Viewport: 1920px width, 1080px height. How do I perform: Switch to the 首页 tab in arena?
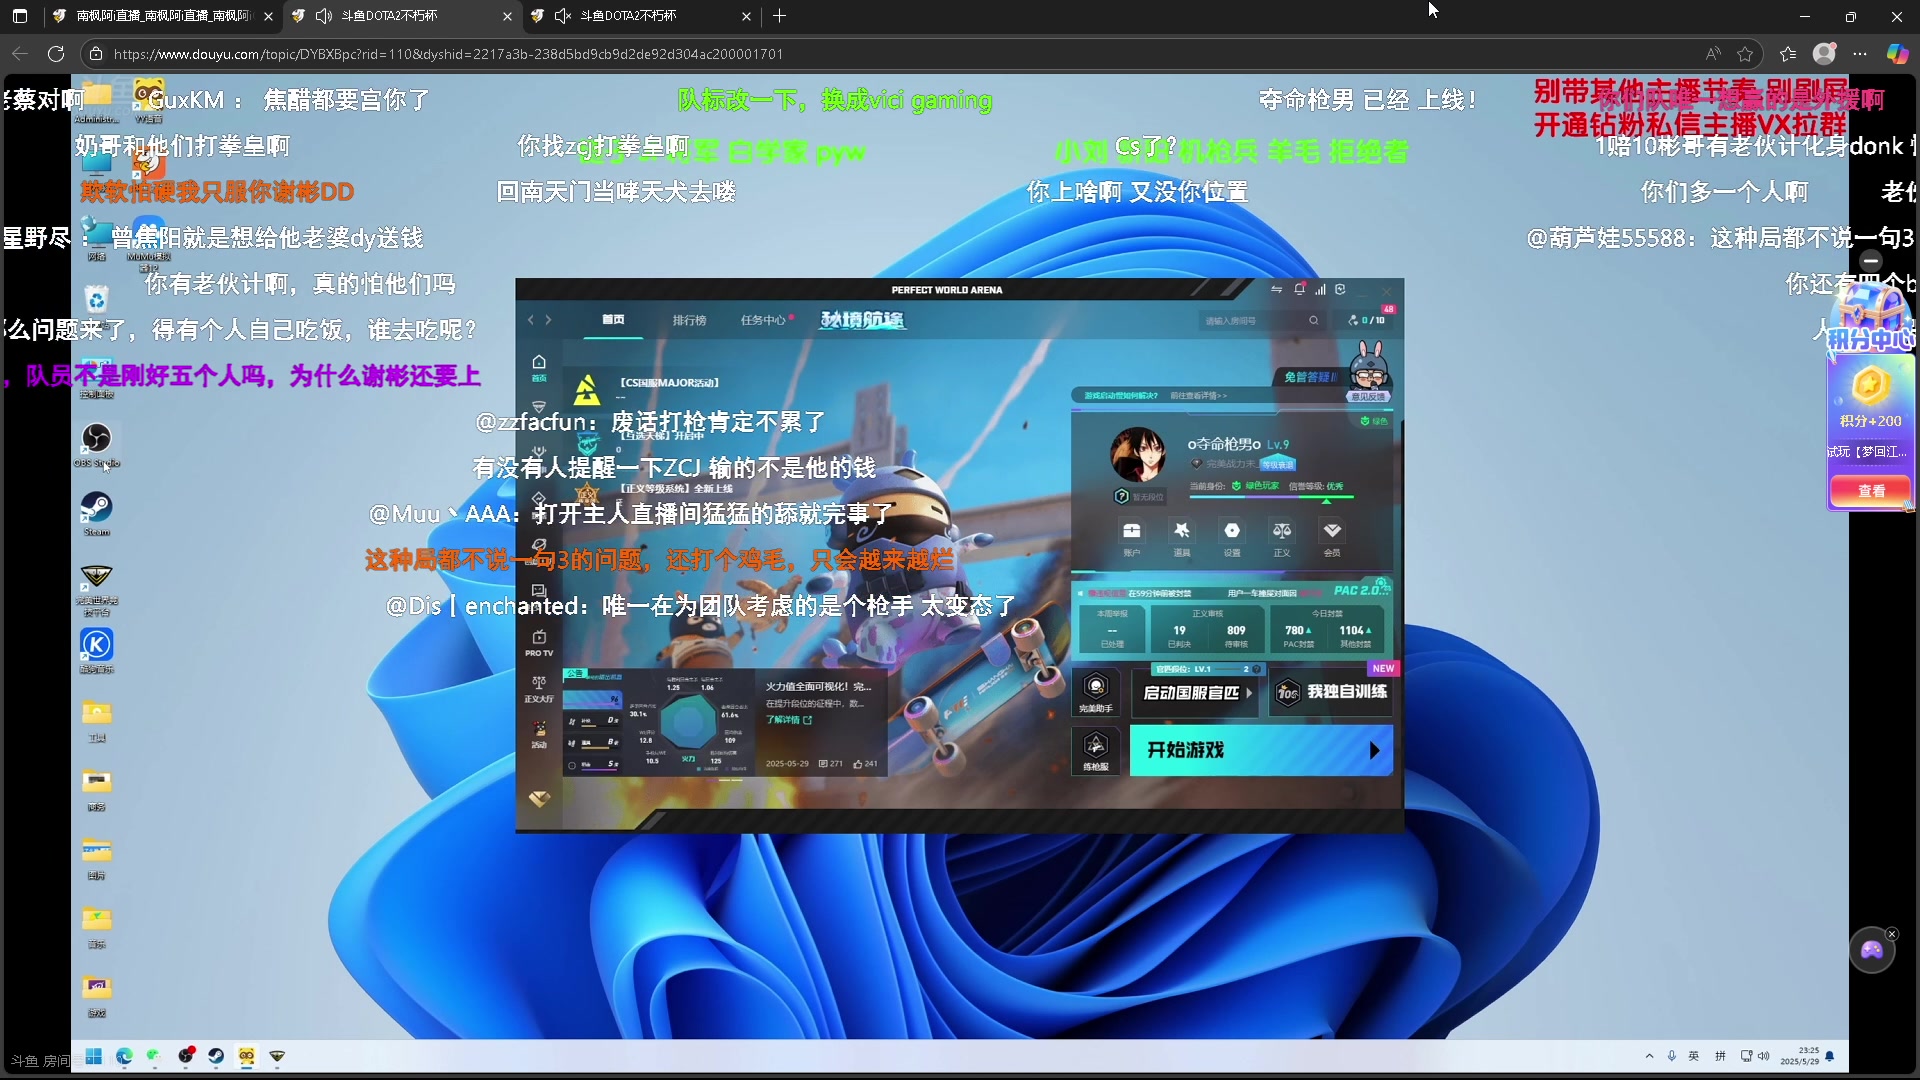tap(613, 320)
